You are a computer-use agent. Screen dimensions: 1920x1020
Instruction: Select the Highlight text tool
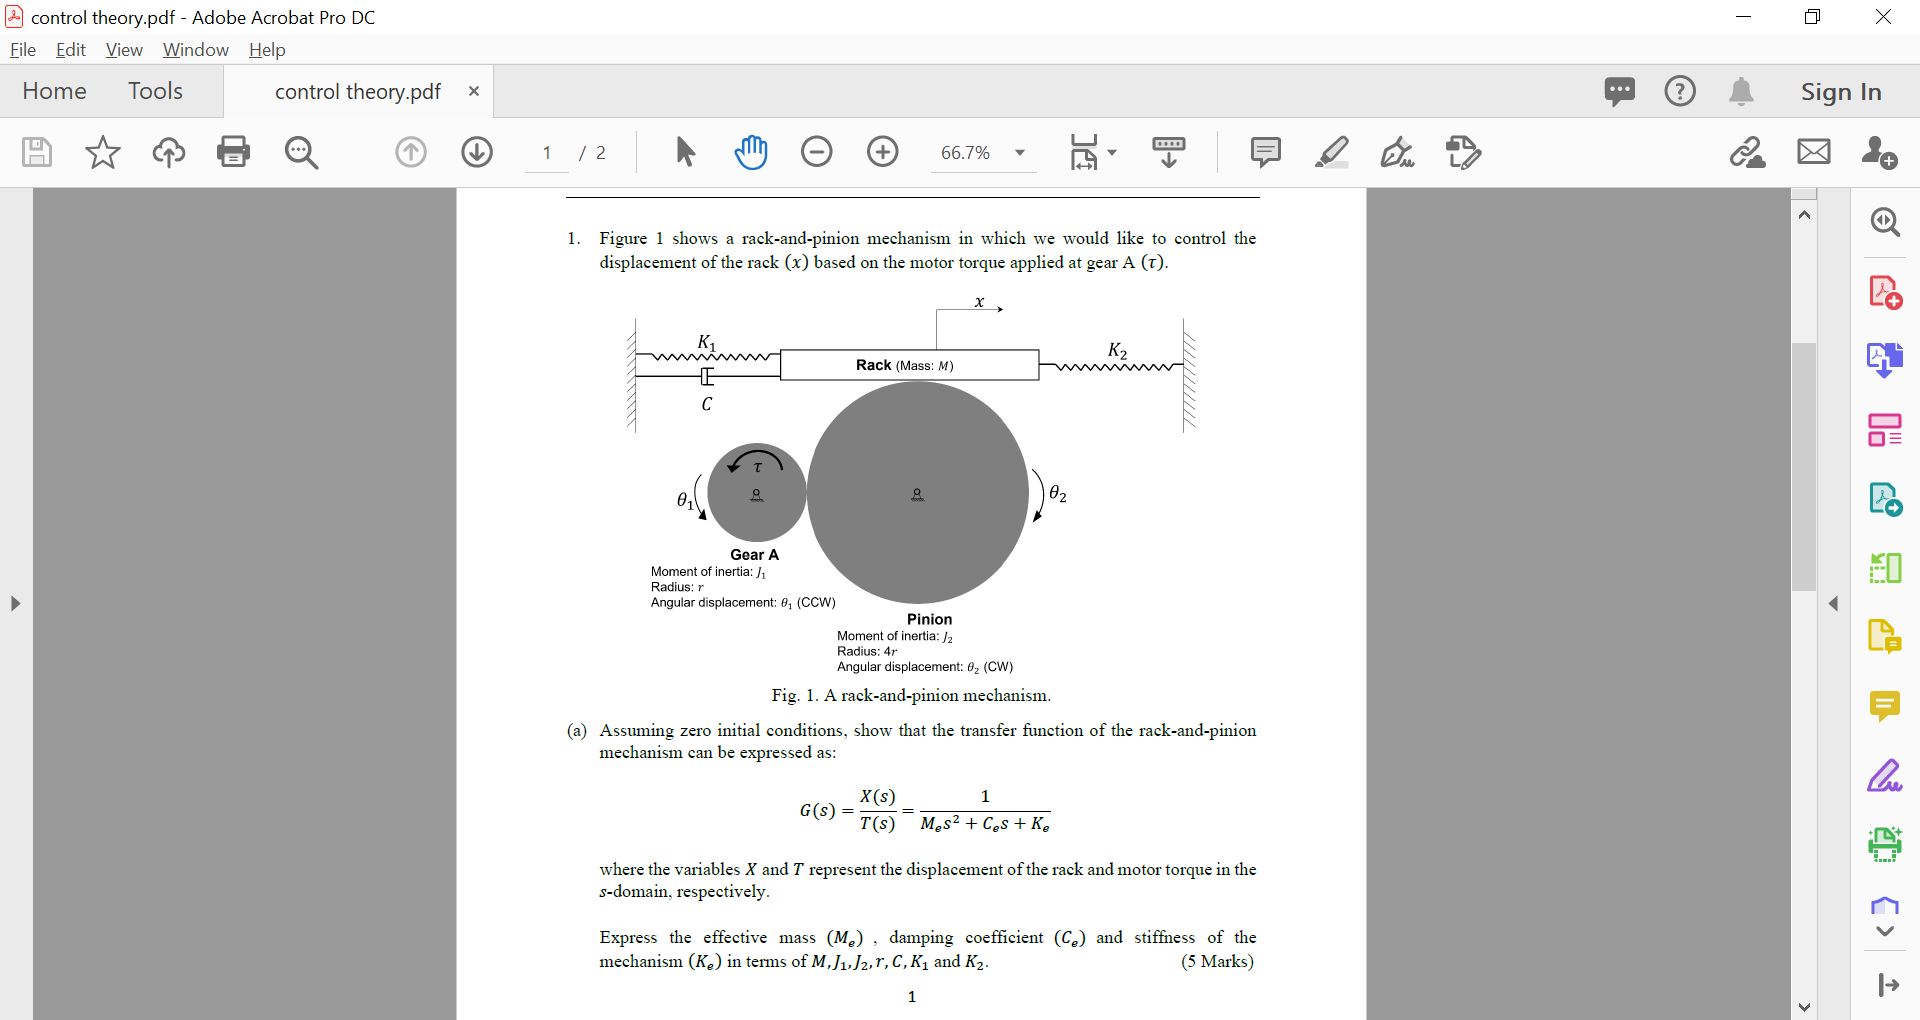[1332, 152]
